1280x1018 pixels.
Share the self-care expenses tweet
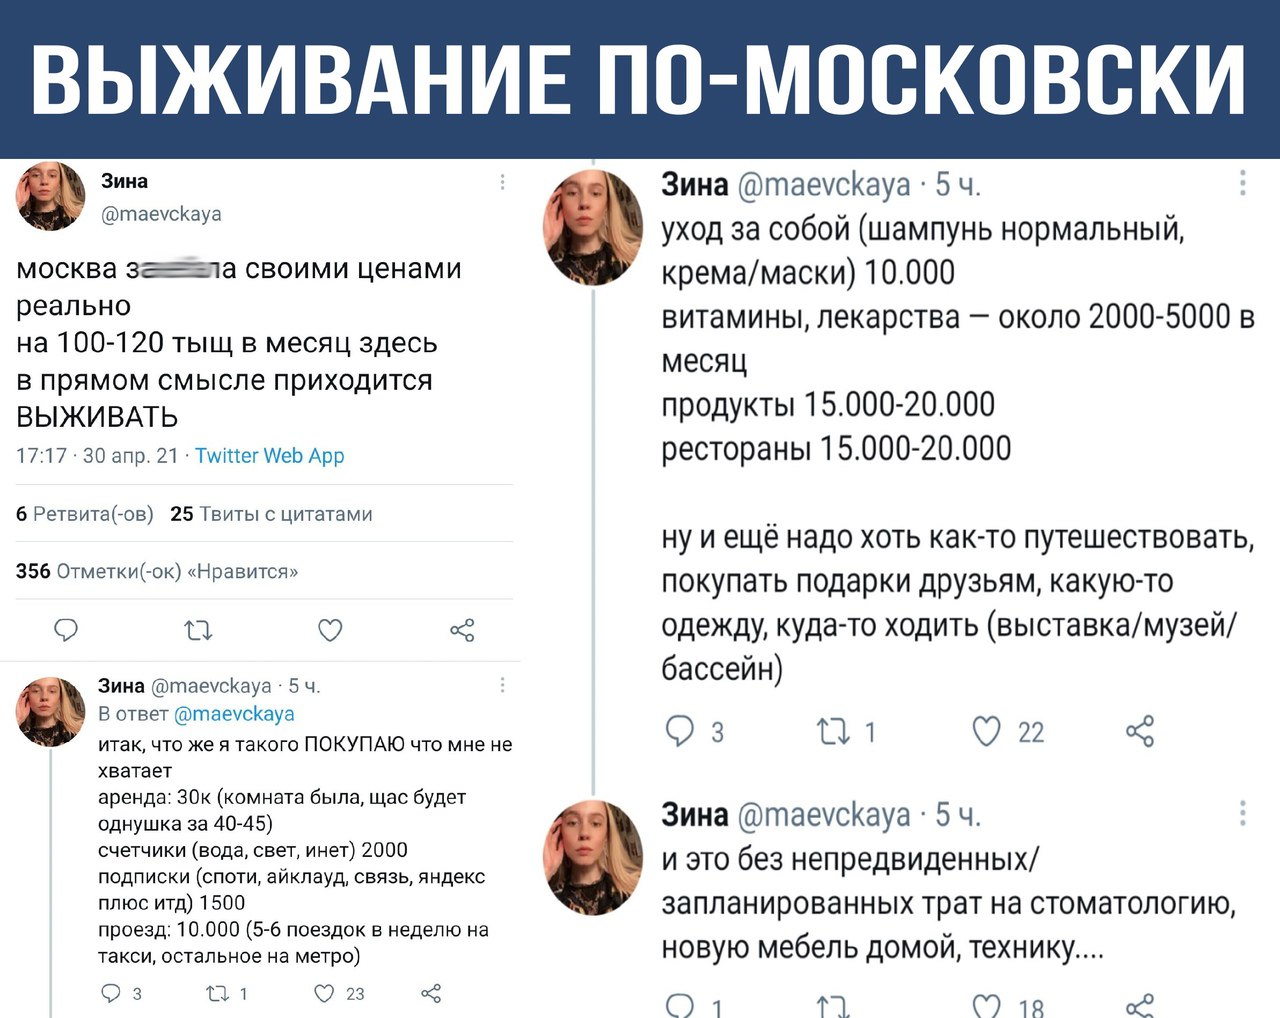click(x=1140, y=732)
